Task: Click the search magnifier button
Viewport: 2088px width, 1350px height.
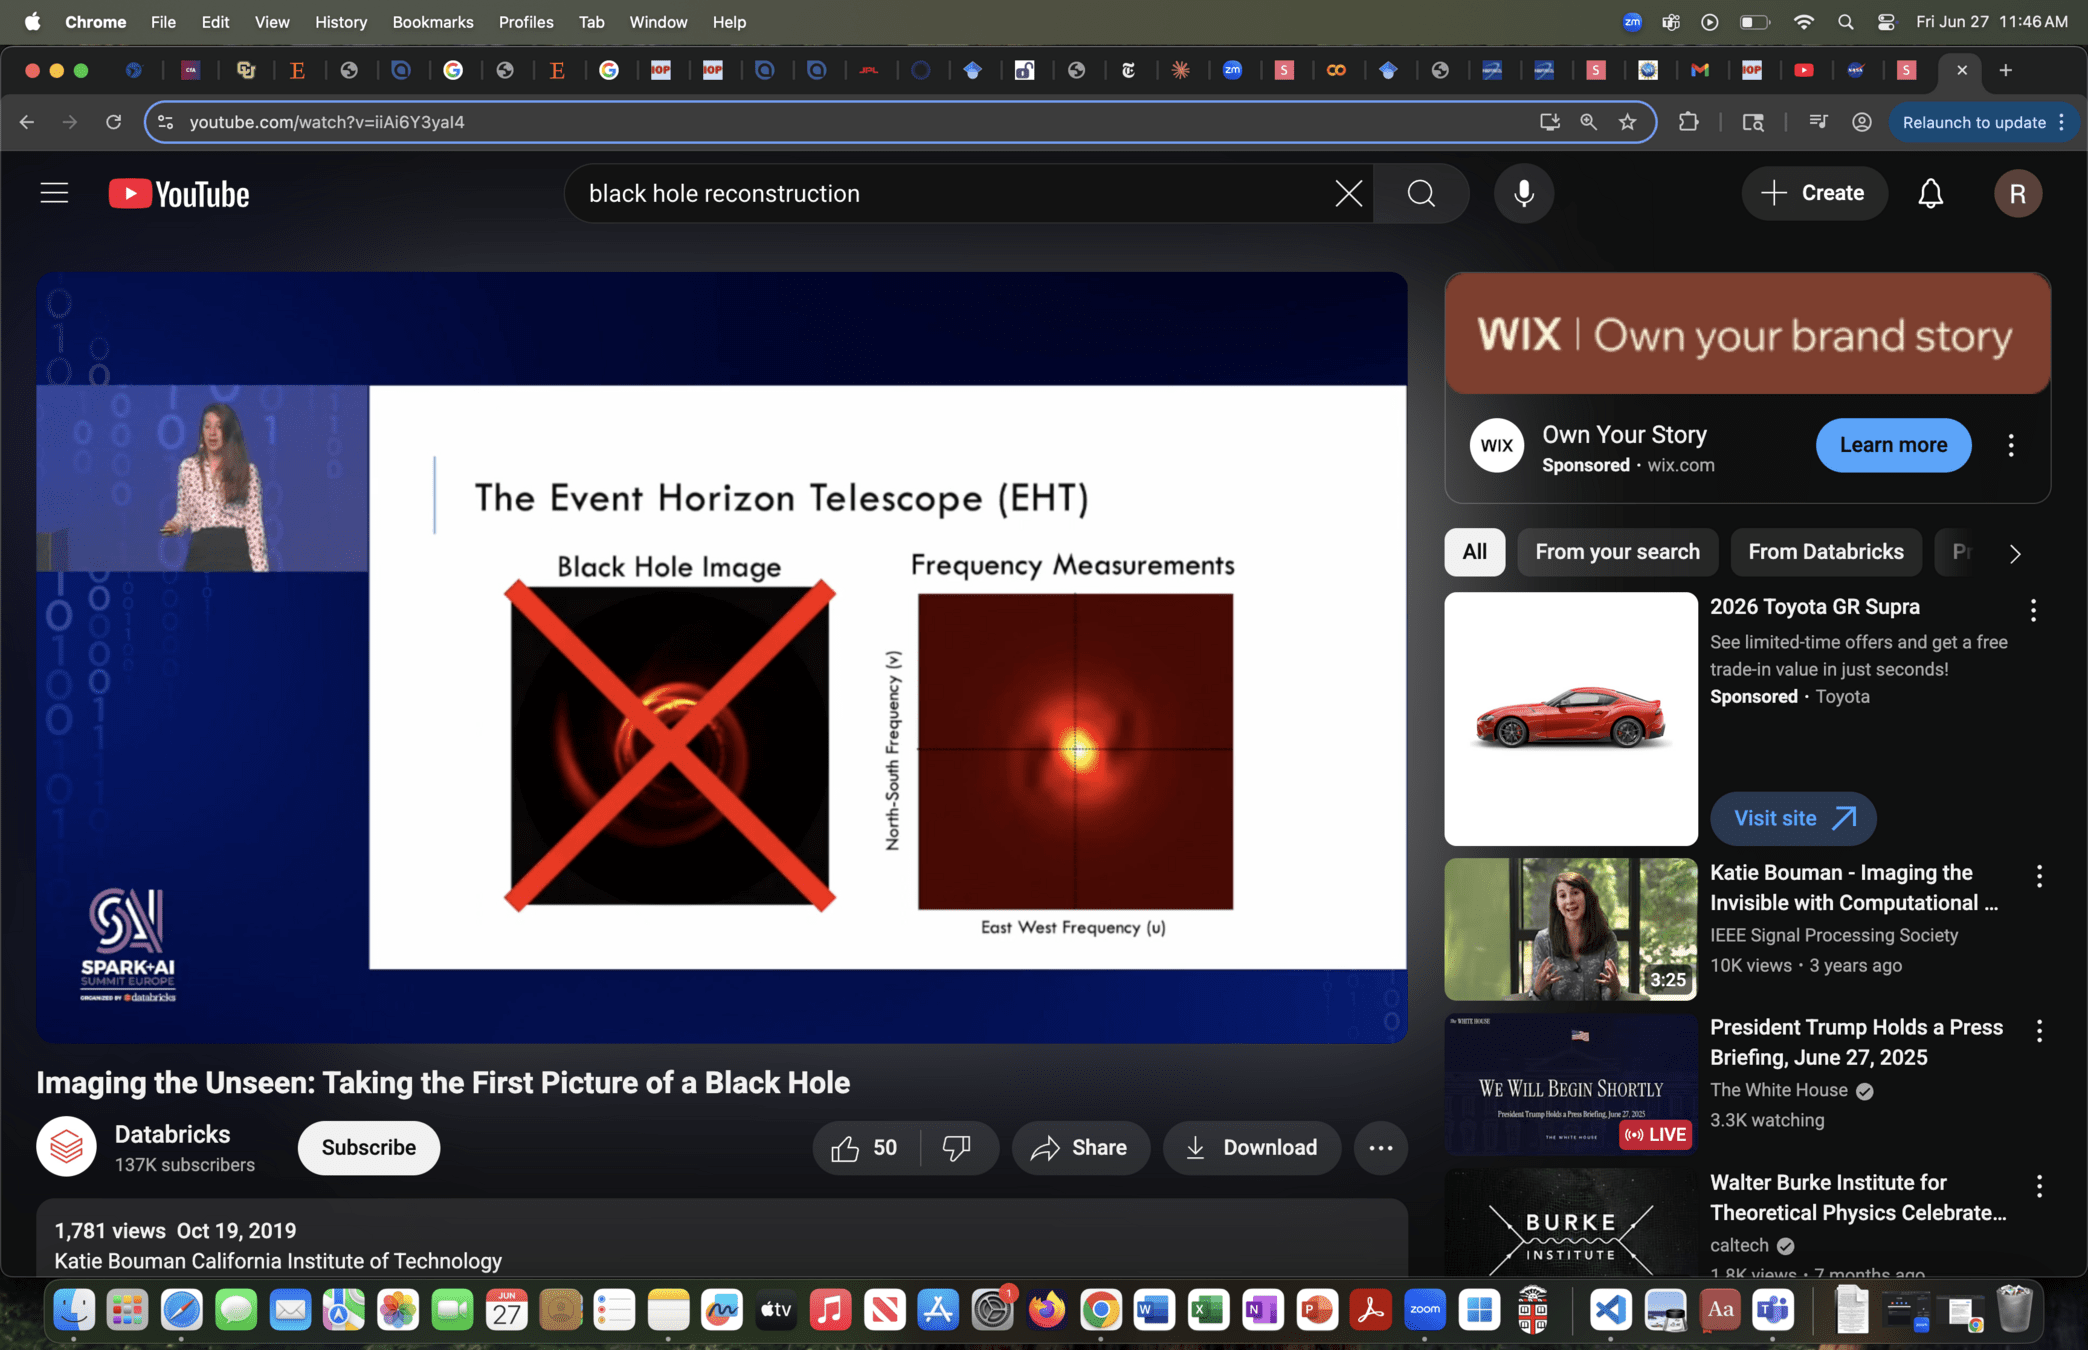Action: tap(1421, 193)
